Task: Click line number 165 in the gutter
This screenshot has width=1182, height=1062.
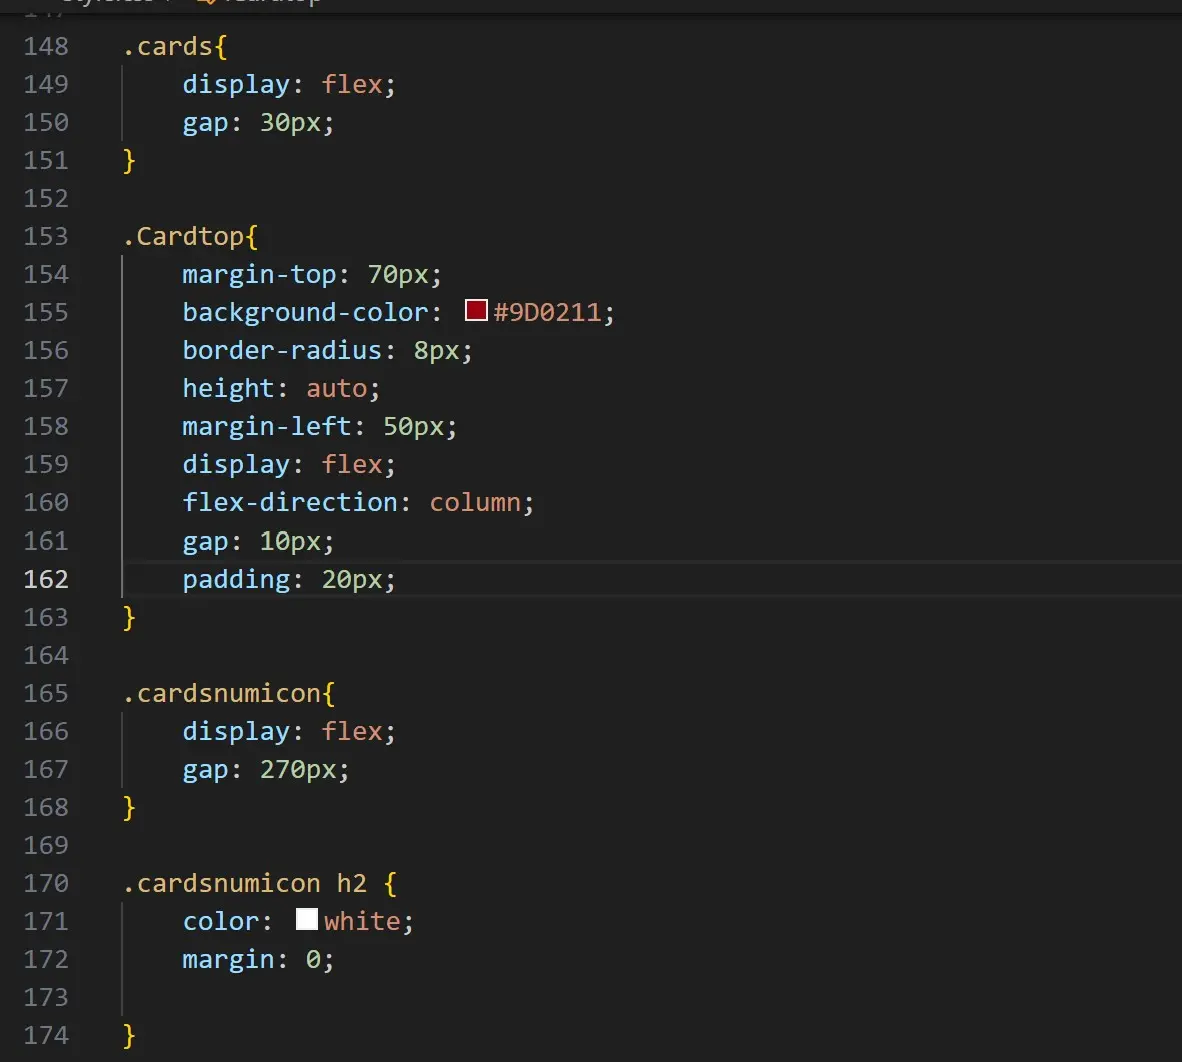Action: 46,693
